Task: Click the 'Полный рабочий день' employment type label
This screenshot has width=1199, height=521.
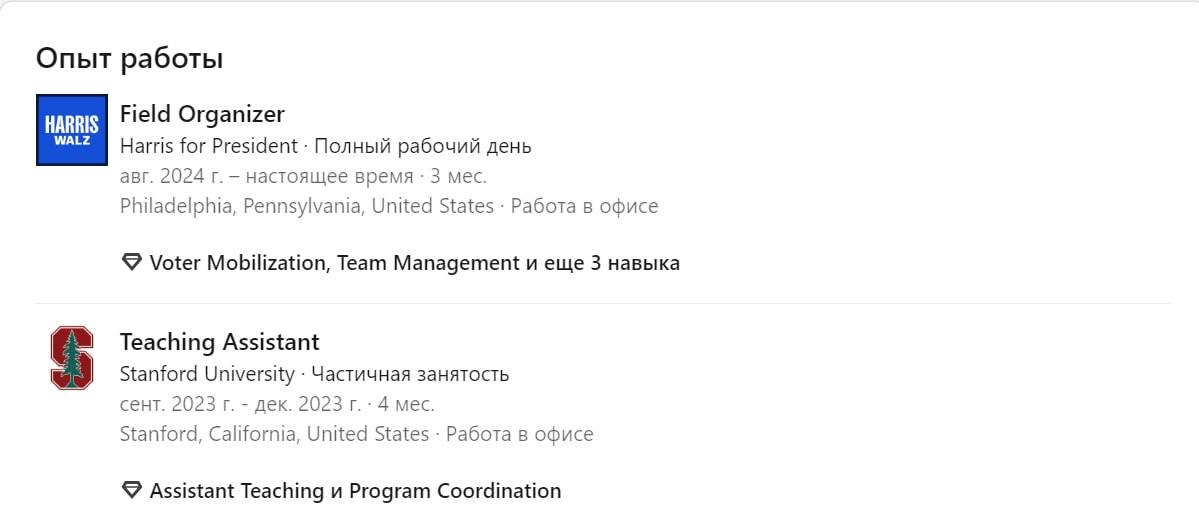Action: click(423, 146)
